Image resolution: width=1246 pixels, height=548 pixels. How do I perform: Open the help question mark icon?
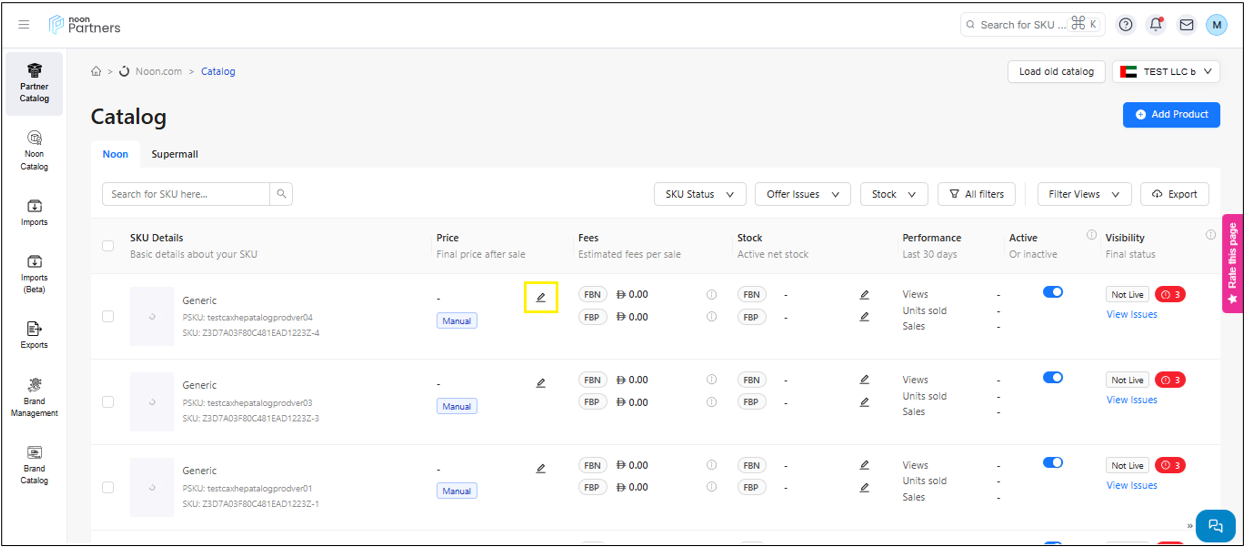tap(1126, 25)
